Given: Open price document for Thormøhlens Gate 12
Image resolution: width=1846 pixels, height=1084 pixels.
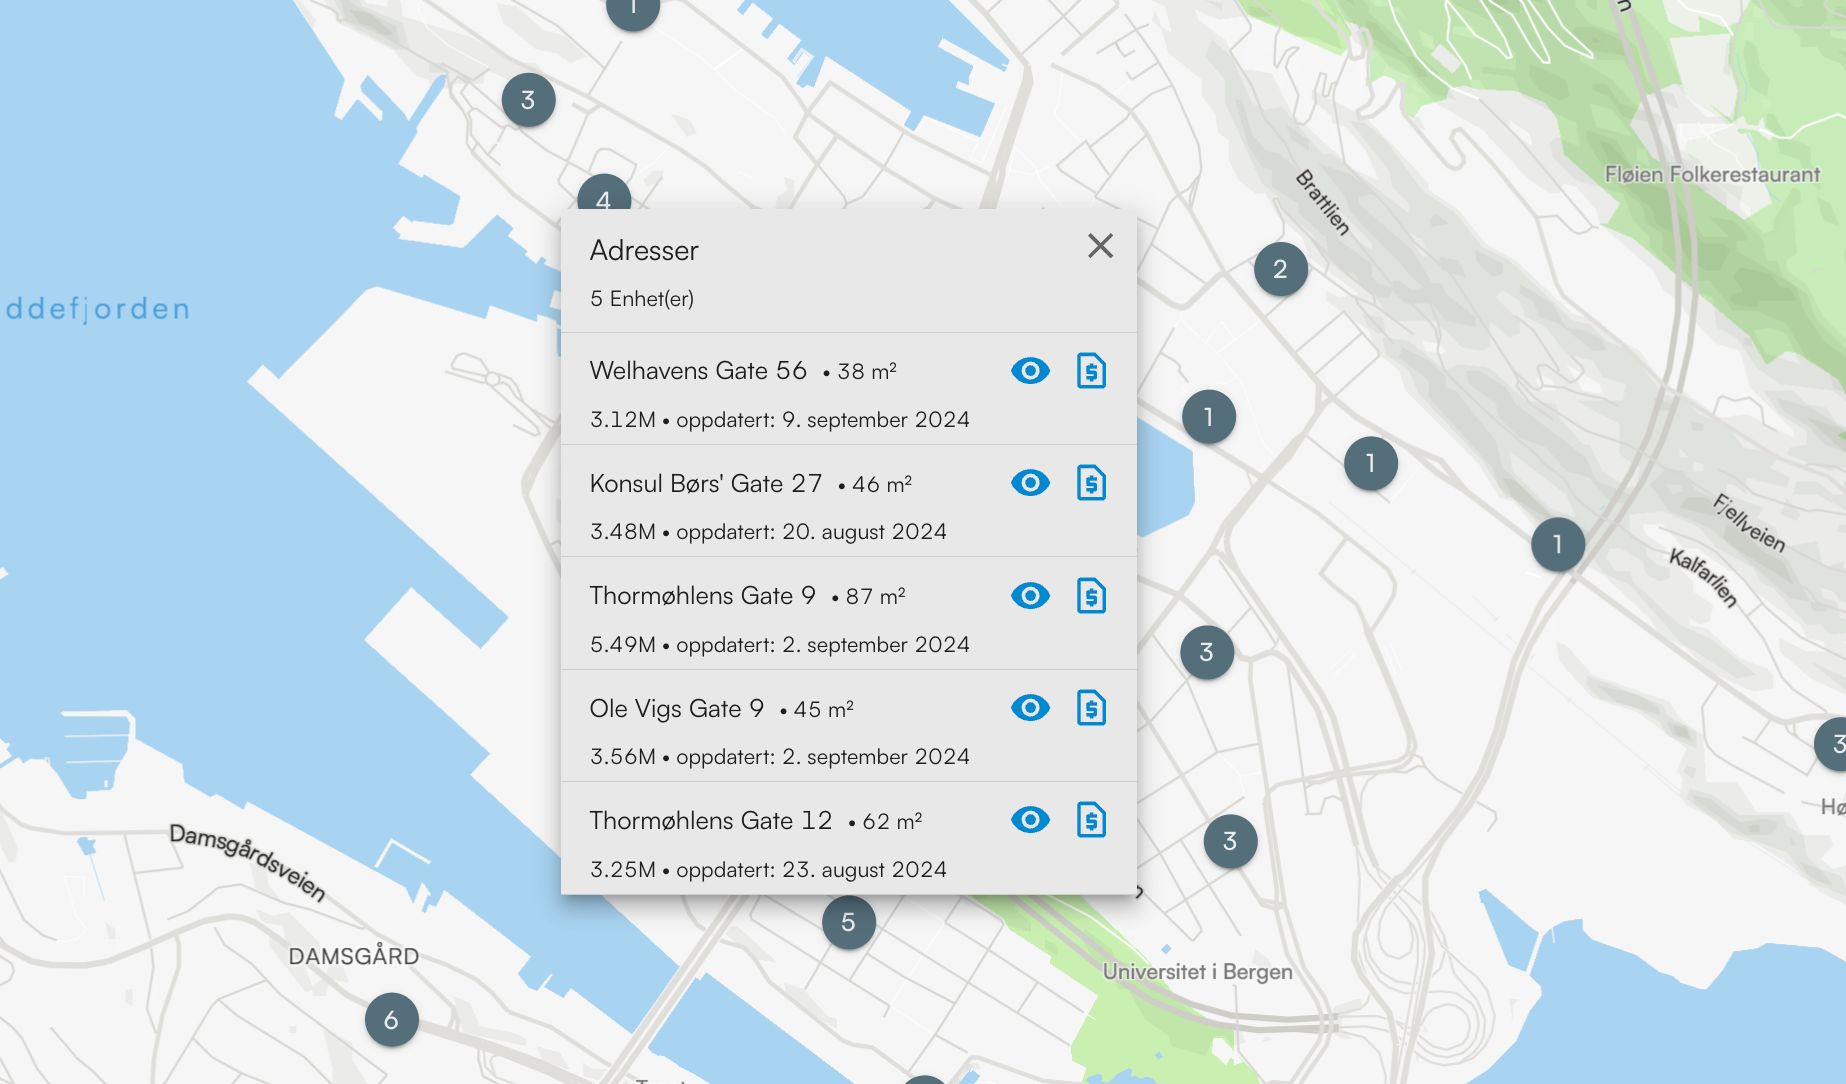Looking at the screenshot, I should [1091, 820].
